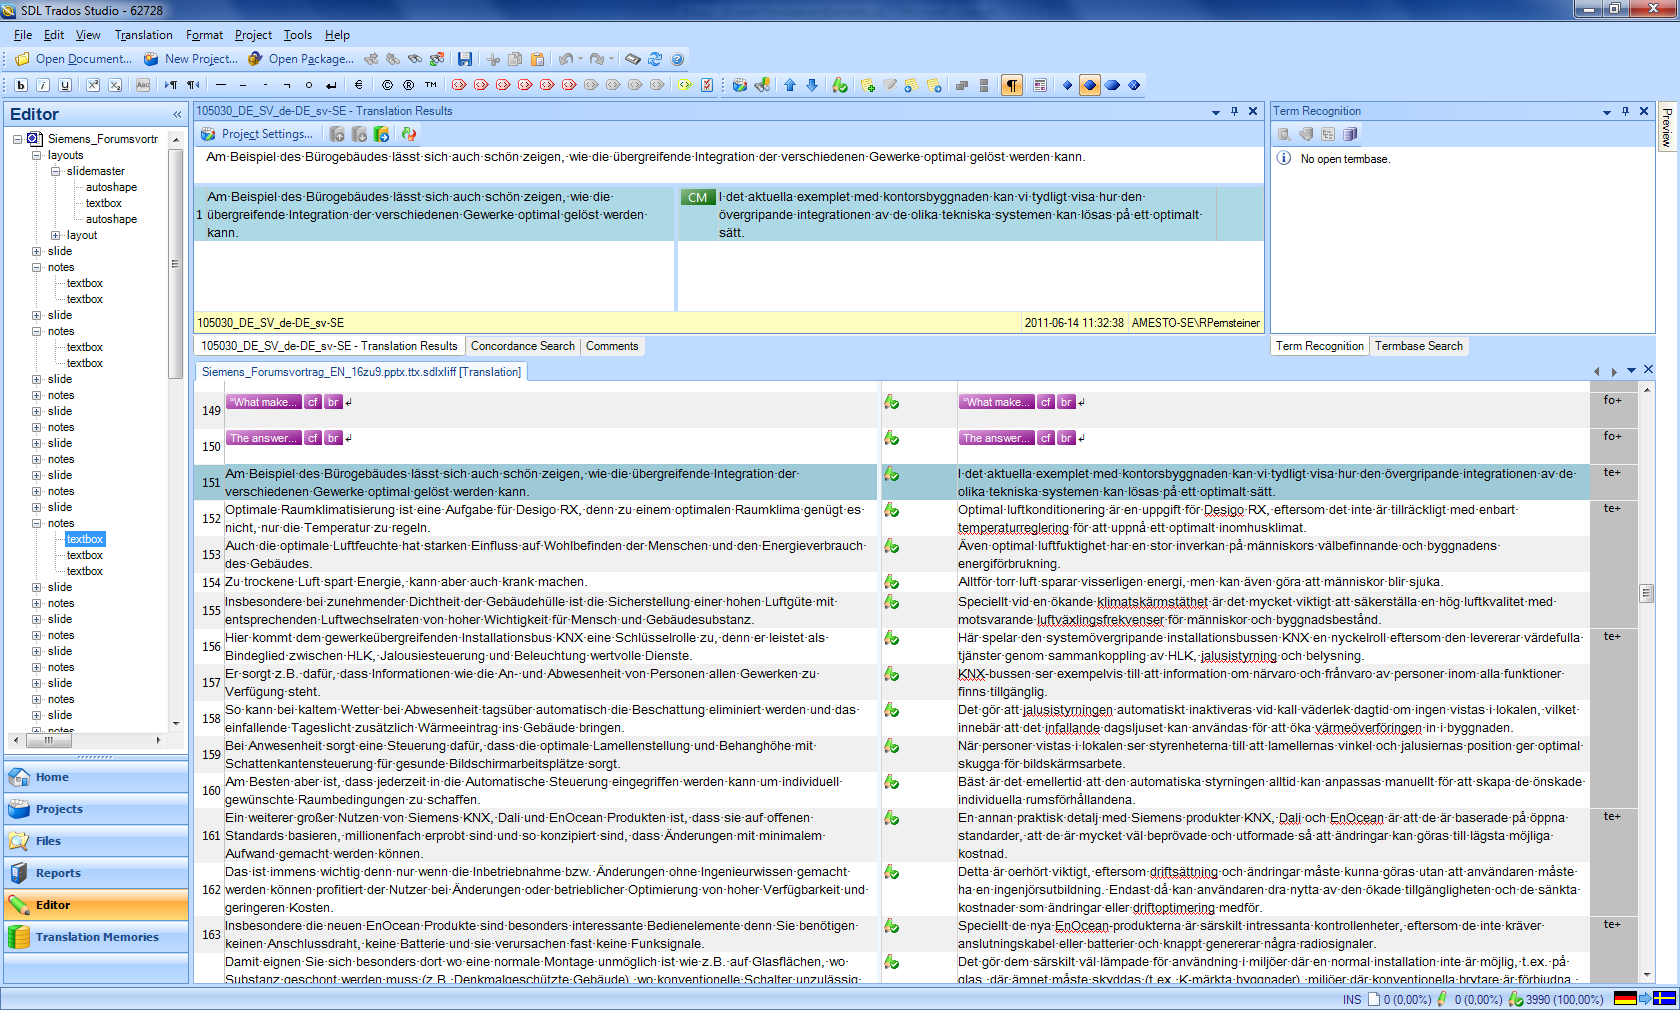Click the Open Package button
This screenshot has height=1010, width=1680.
pos(300,59)
